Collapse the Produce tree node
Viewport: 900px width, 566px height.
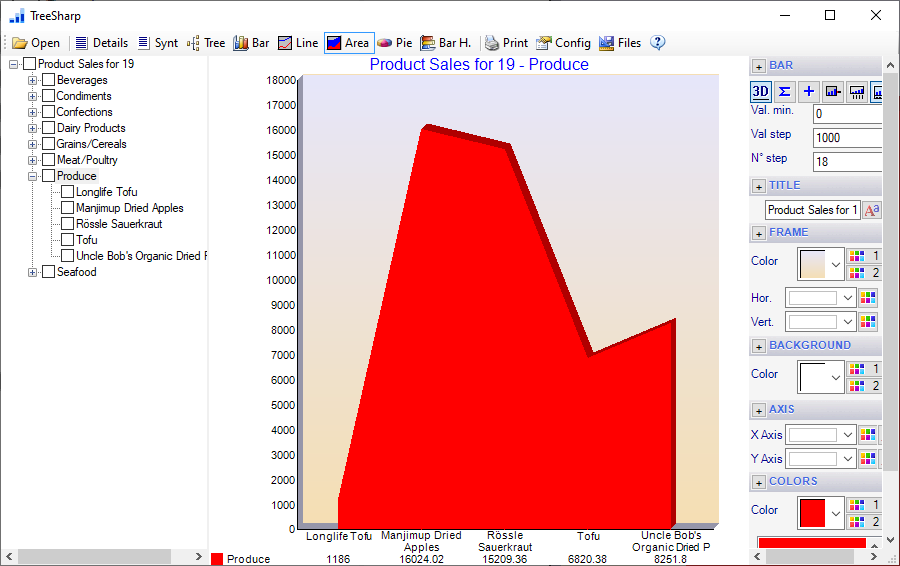point(32,176)
